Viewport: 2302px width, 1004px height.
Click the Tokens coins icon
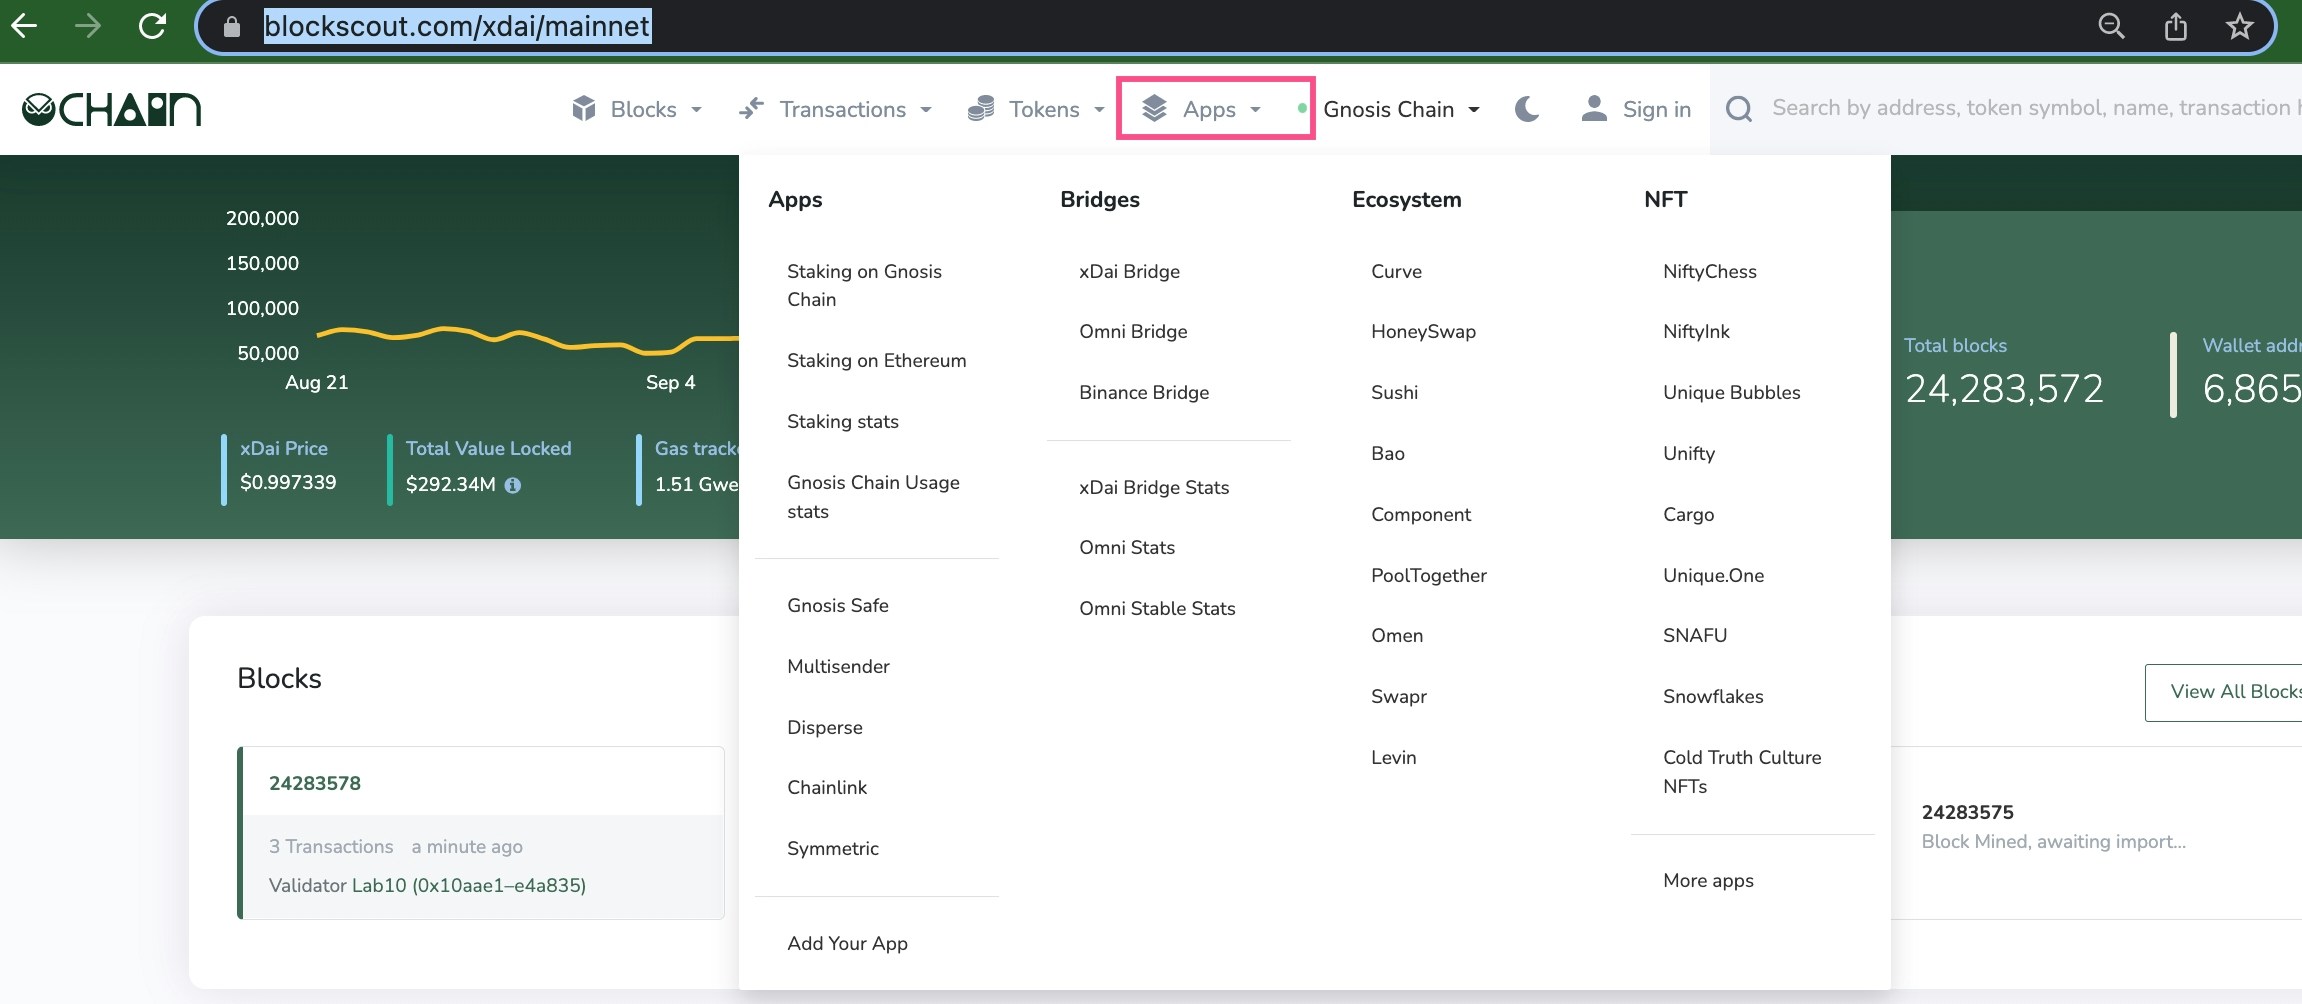[981, 108]
